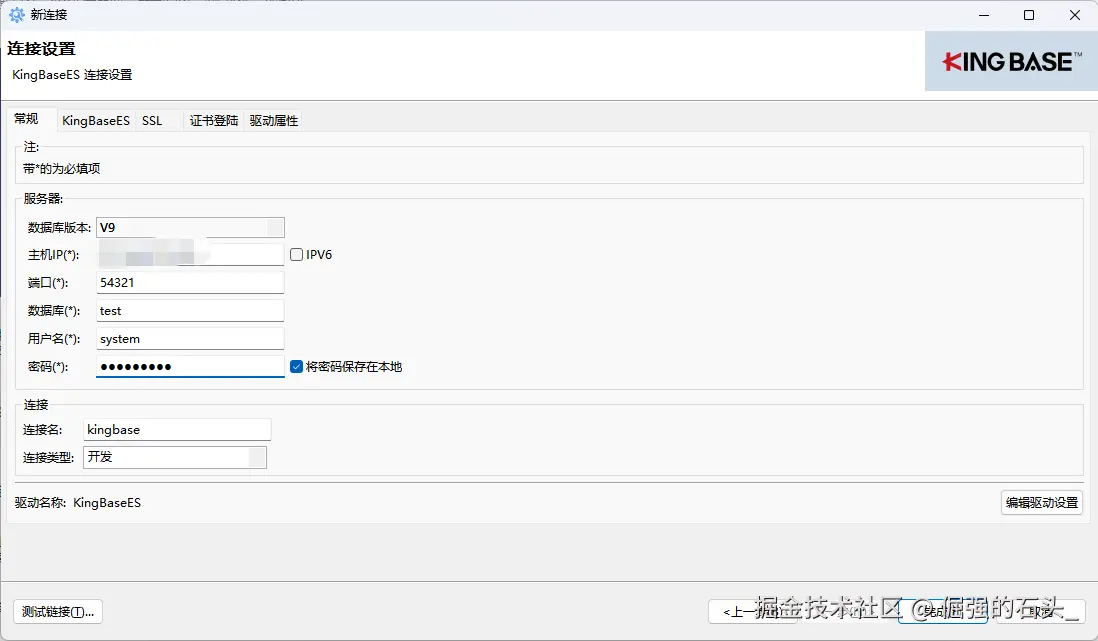Click the 密码 password field
This screenshot has width=1098, height=641.
pyautogui.click(x=190, y=366)
